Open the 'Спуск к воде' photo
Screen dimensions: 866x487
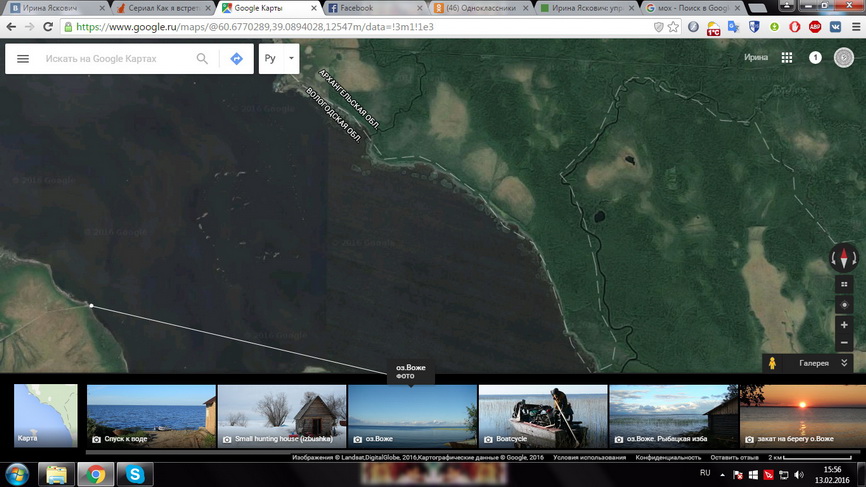[151, 416]
